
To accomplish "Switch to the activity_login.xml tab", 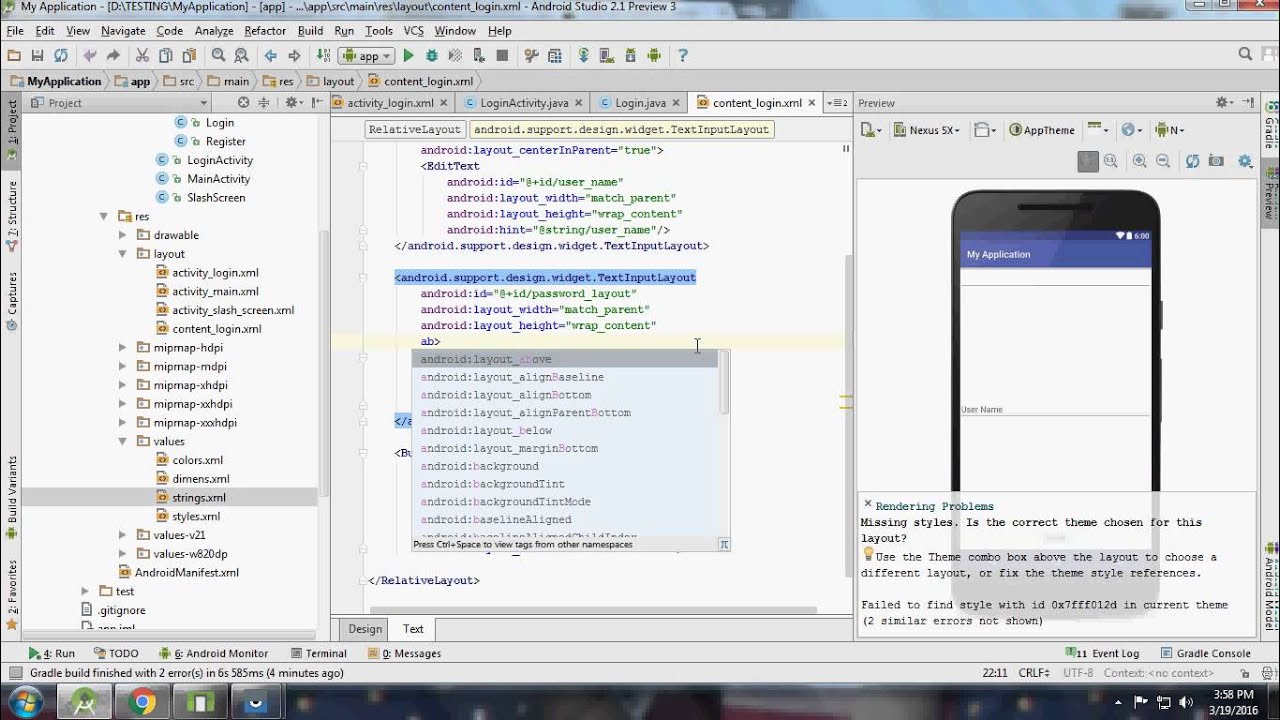I will click(390, 102).
